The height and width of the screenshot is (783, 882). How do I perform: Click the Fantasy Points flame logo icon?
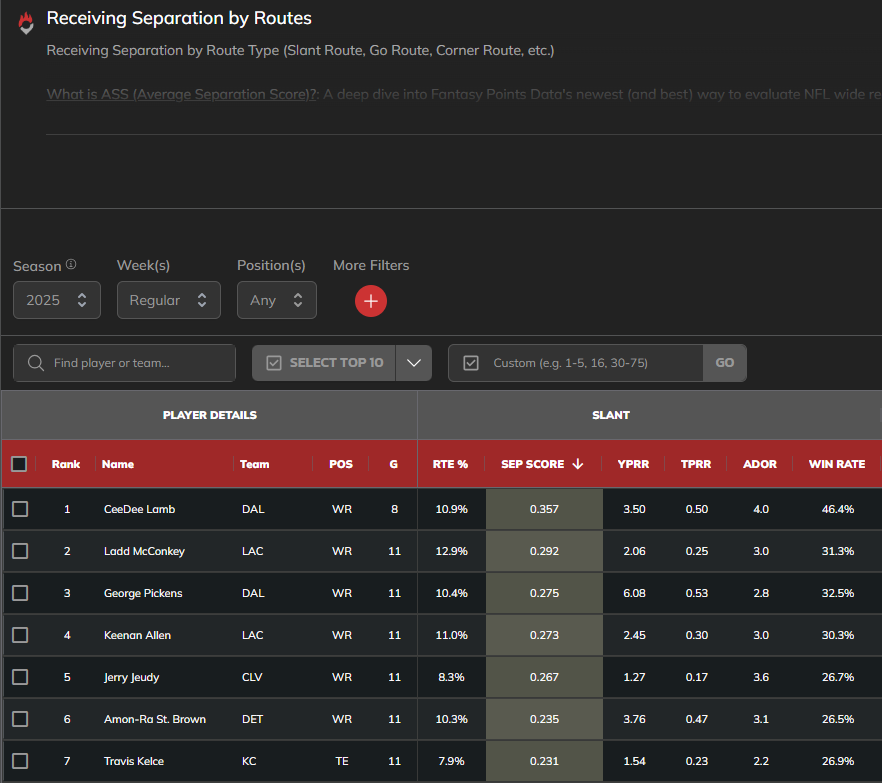(26, 24)
